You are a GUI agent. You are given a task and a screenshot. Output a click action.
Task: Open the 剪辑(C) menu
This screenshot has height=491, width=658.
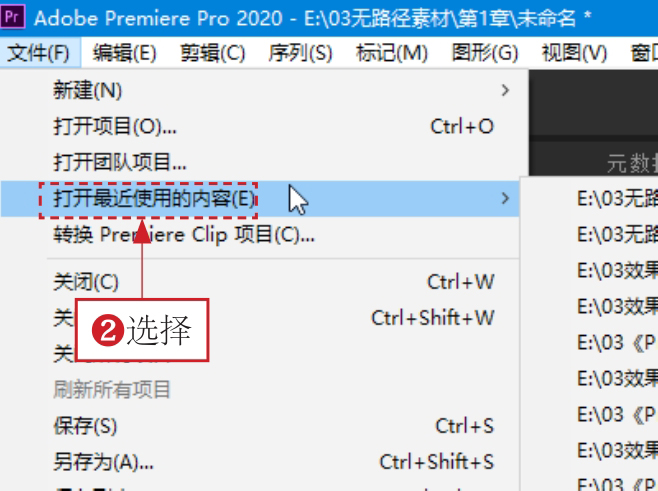pyautogui.click(x=212, y=53)
